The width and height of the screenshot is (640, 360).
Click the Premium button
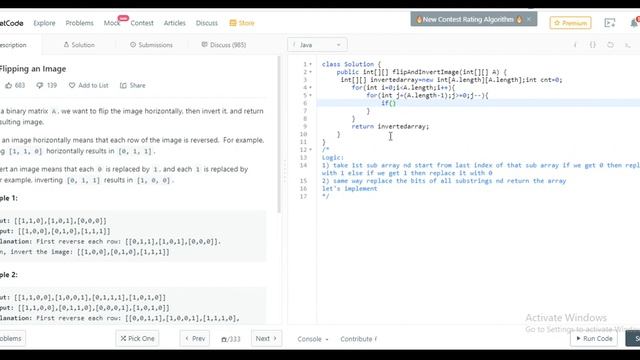click(570, 23)
